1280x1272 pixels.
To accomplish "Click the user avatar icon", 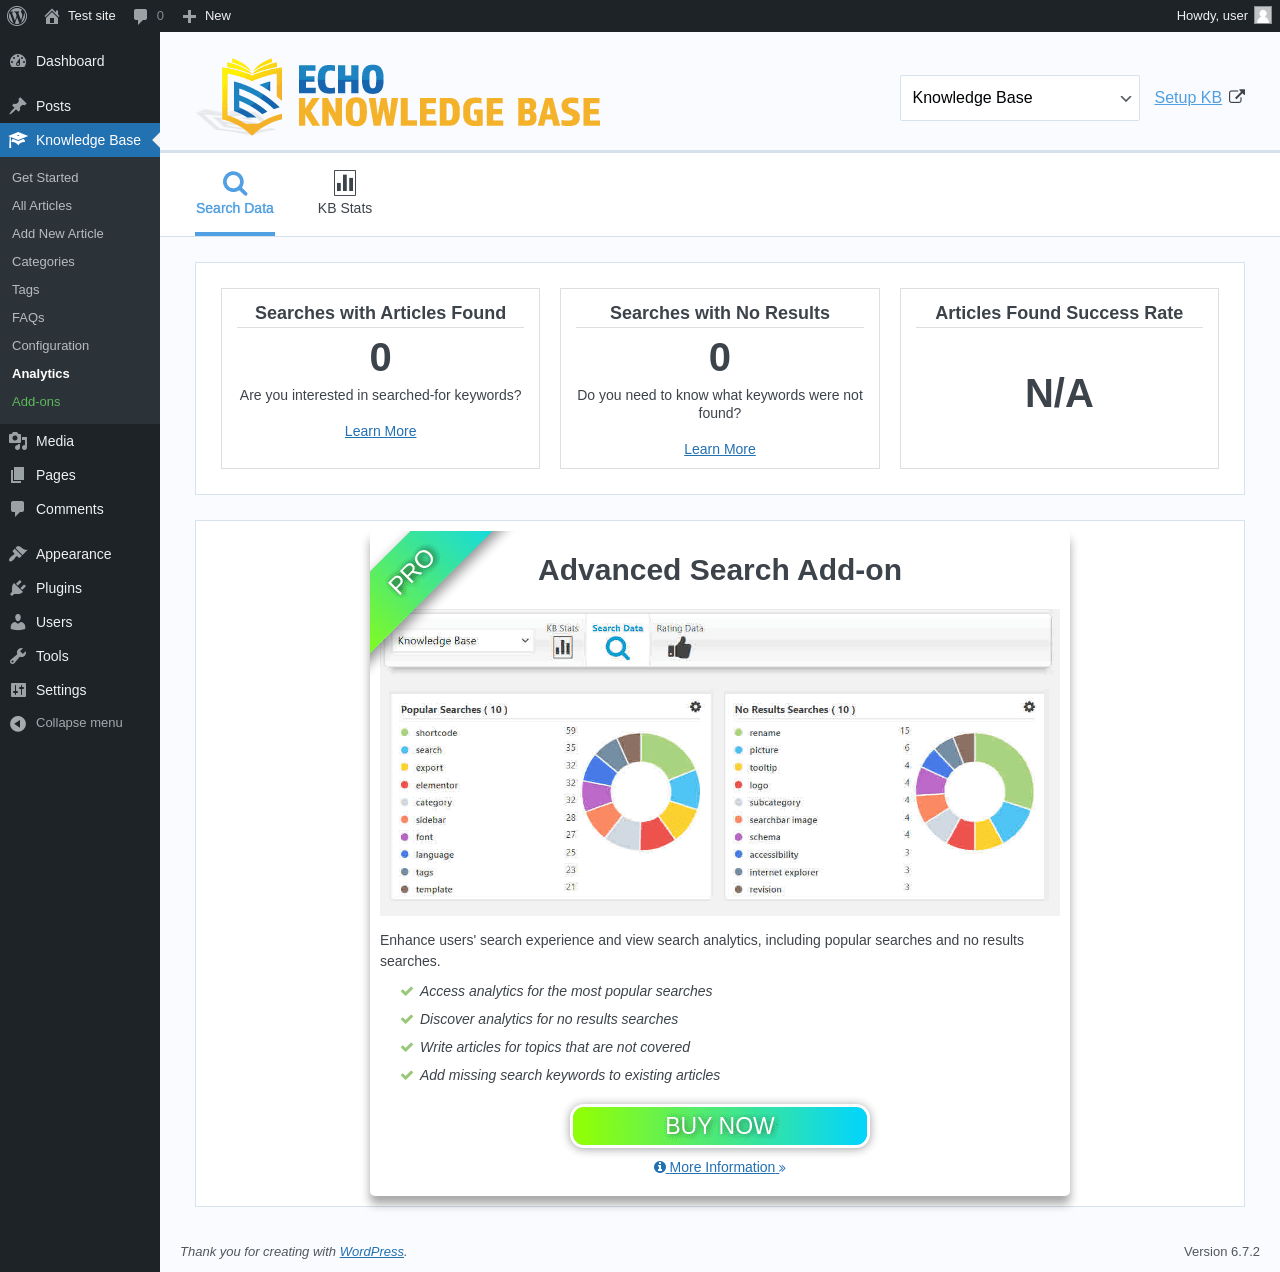I will [x=1263, y=16].
